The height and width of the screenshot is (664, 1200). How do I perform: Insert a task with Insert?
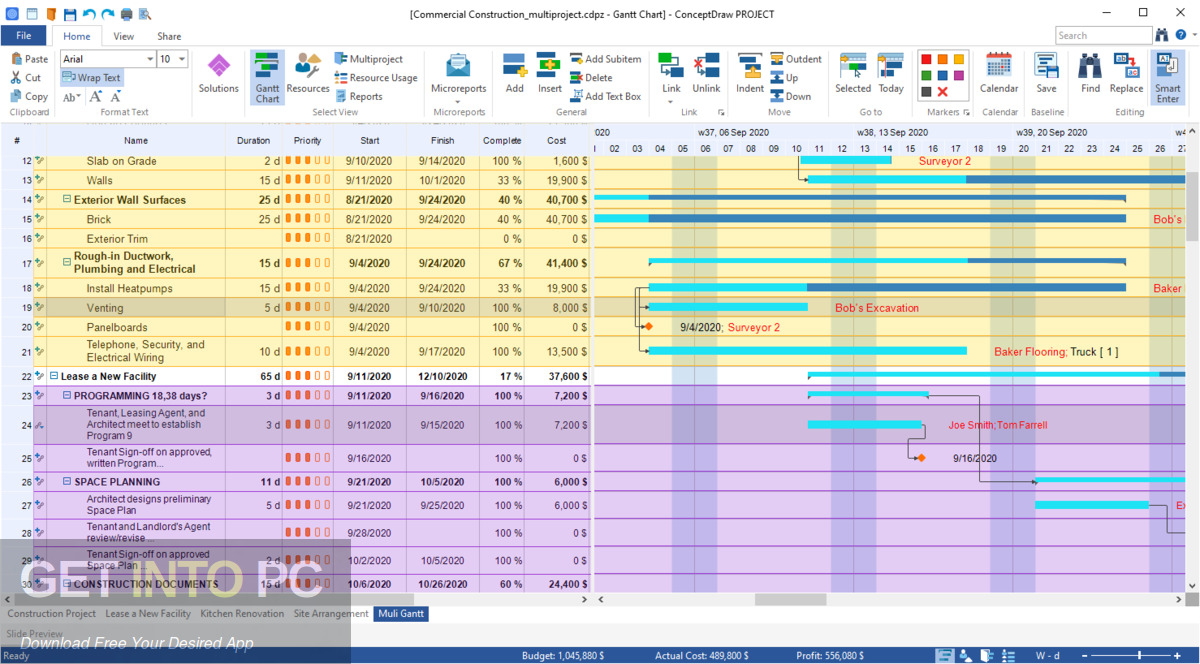pyautogui.click(x=549, y=75)
